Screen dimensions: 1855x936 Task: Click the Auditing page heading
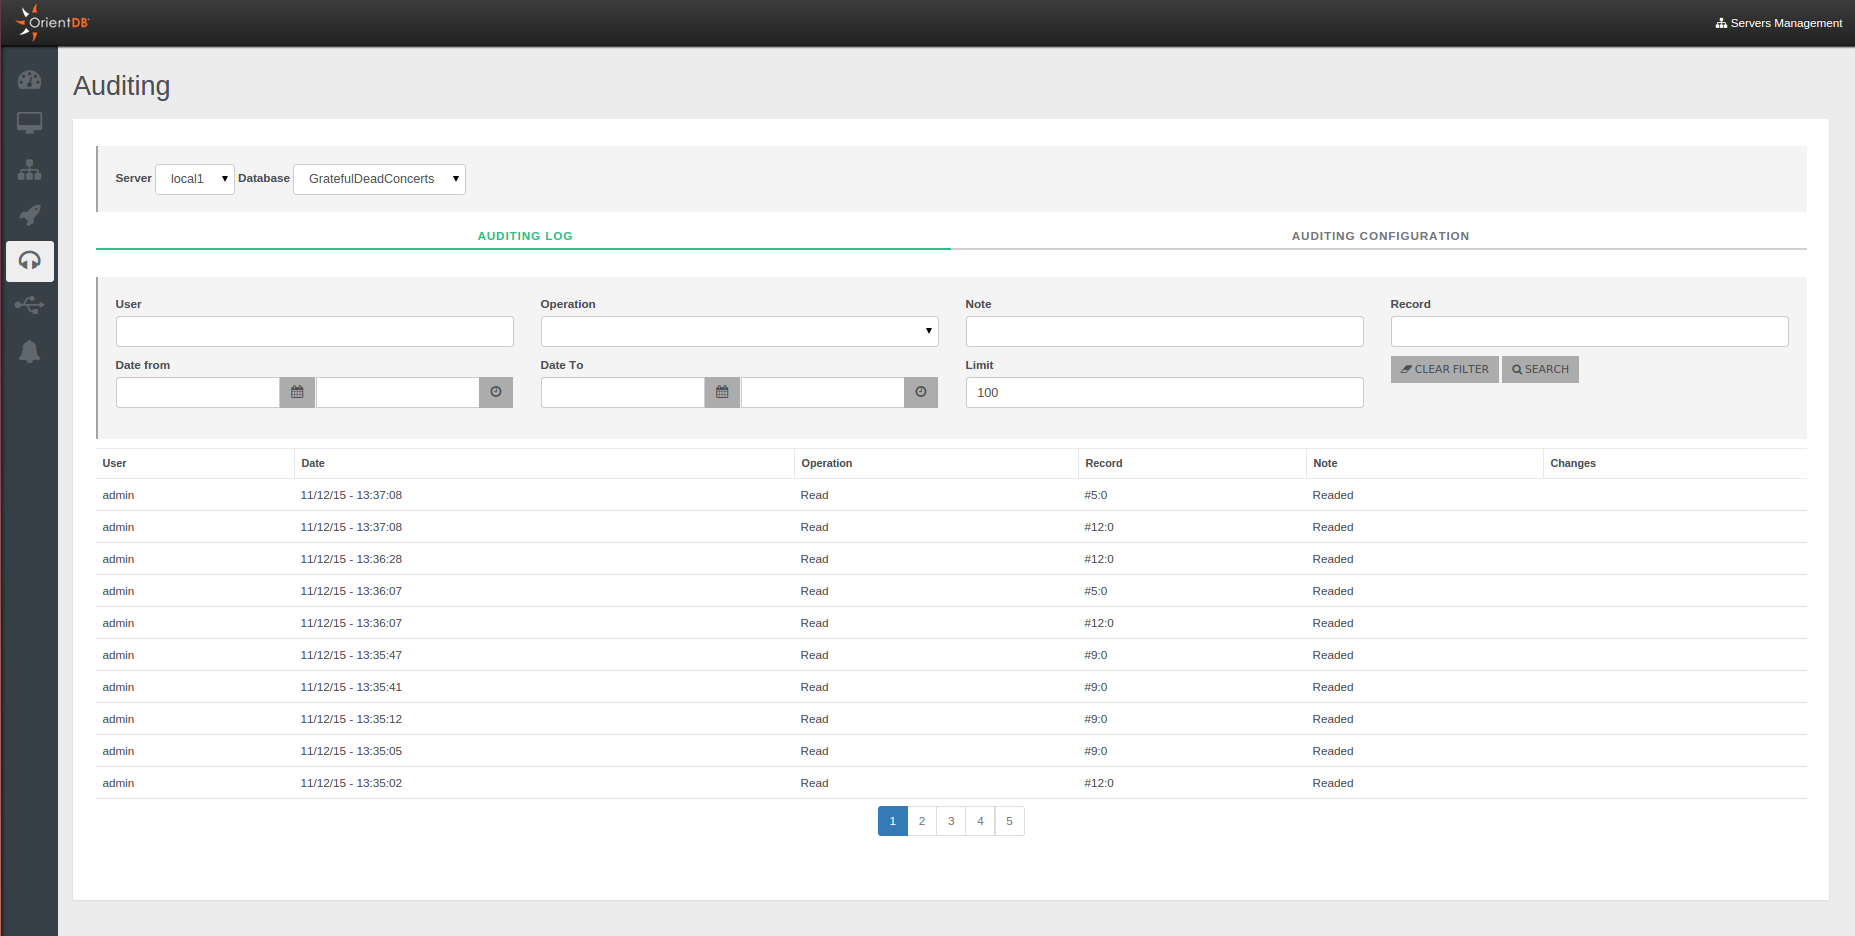122,86
